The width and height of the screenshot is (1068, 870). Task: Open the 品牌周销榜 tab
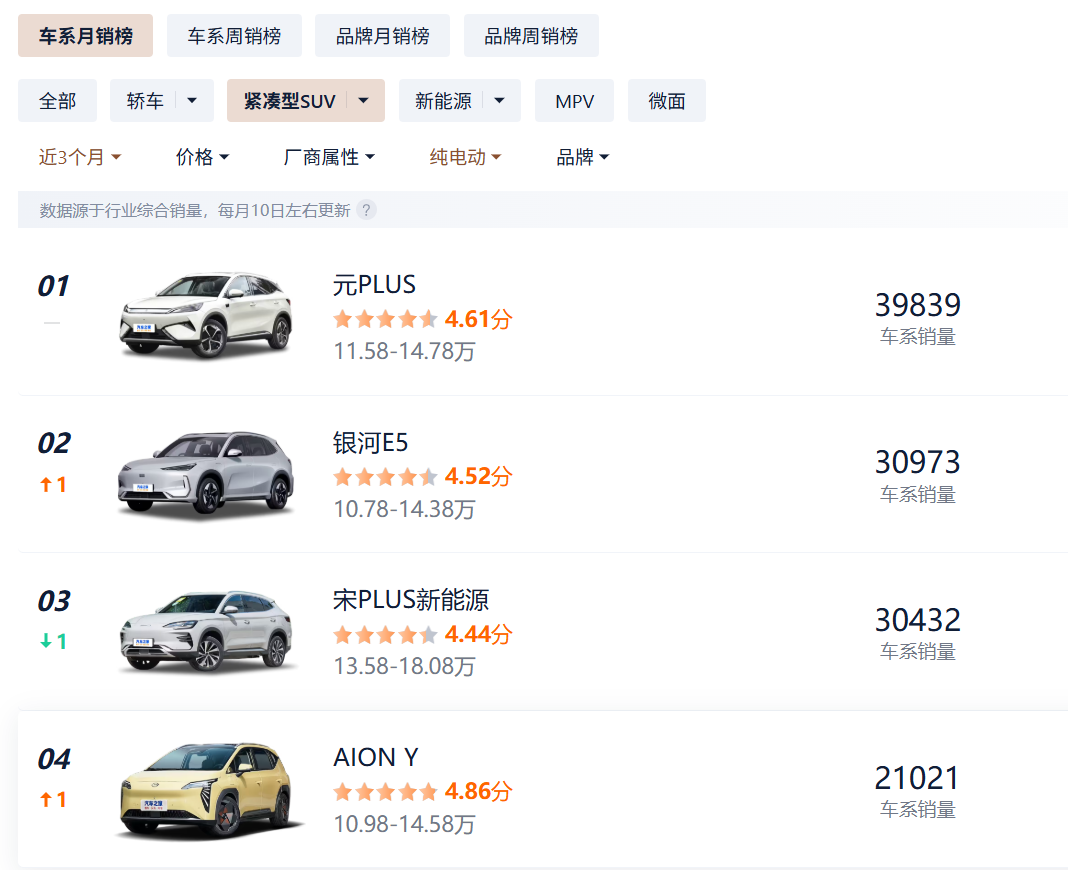tap(531, 35)
